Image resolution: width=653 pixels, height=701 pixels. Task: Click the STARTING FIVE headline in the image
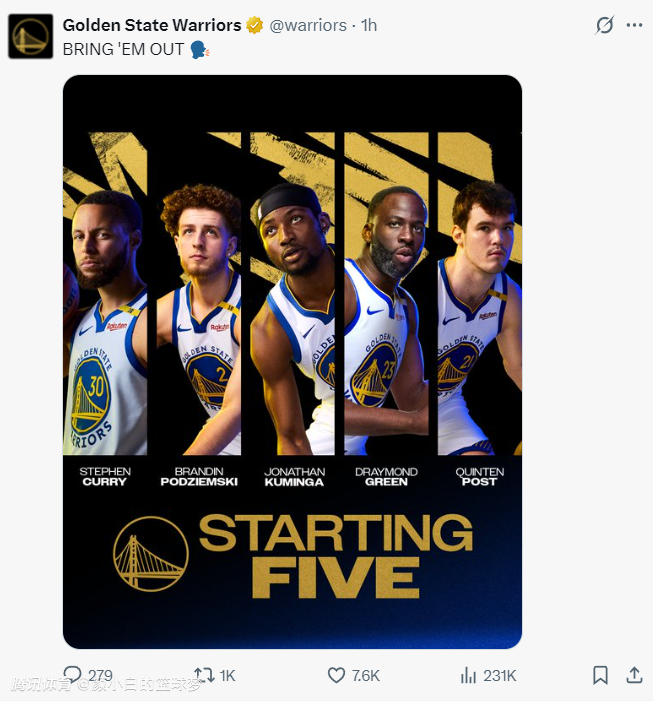click(x=335, y=556)
